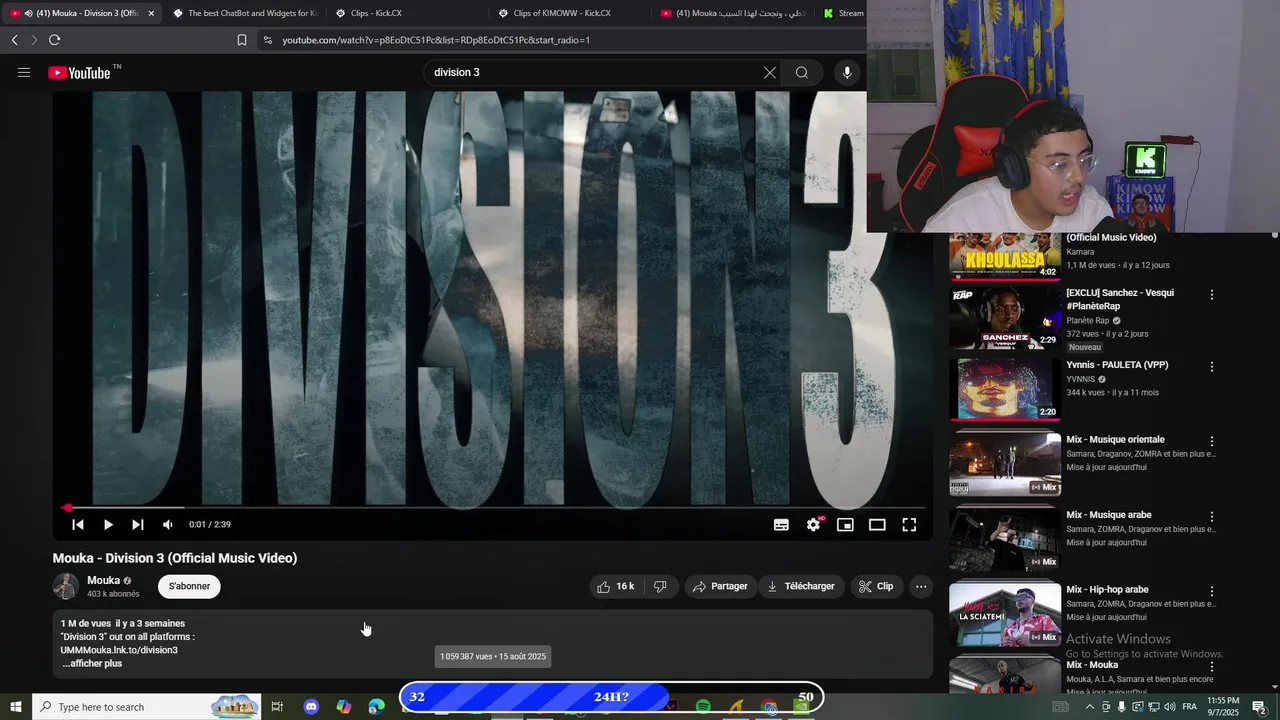The width and height of the screenshot is (1280, 720).
Task: Open Discord from the taskbar
Action: (311, 707)
